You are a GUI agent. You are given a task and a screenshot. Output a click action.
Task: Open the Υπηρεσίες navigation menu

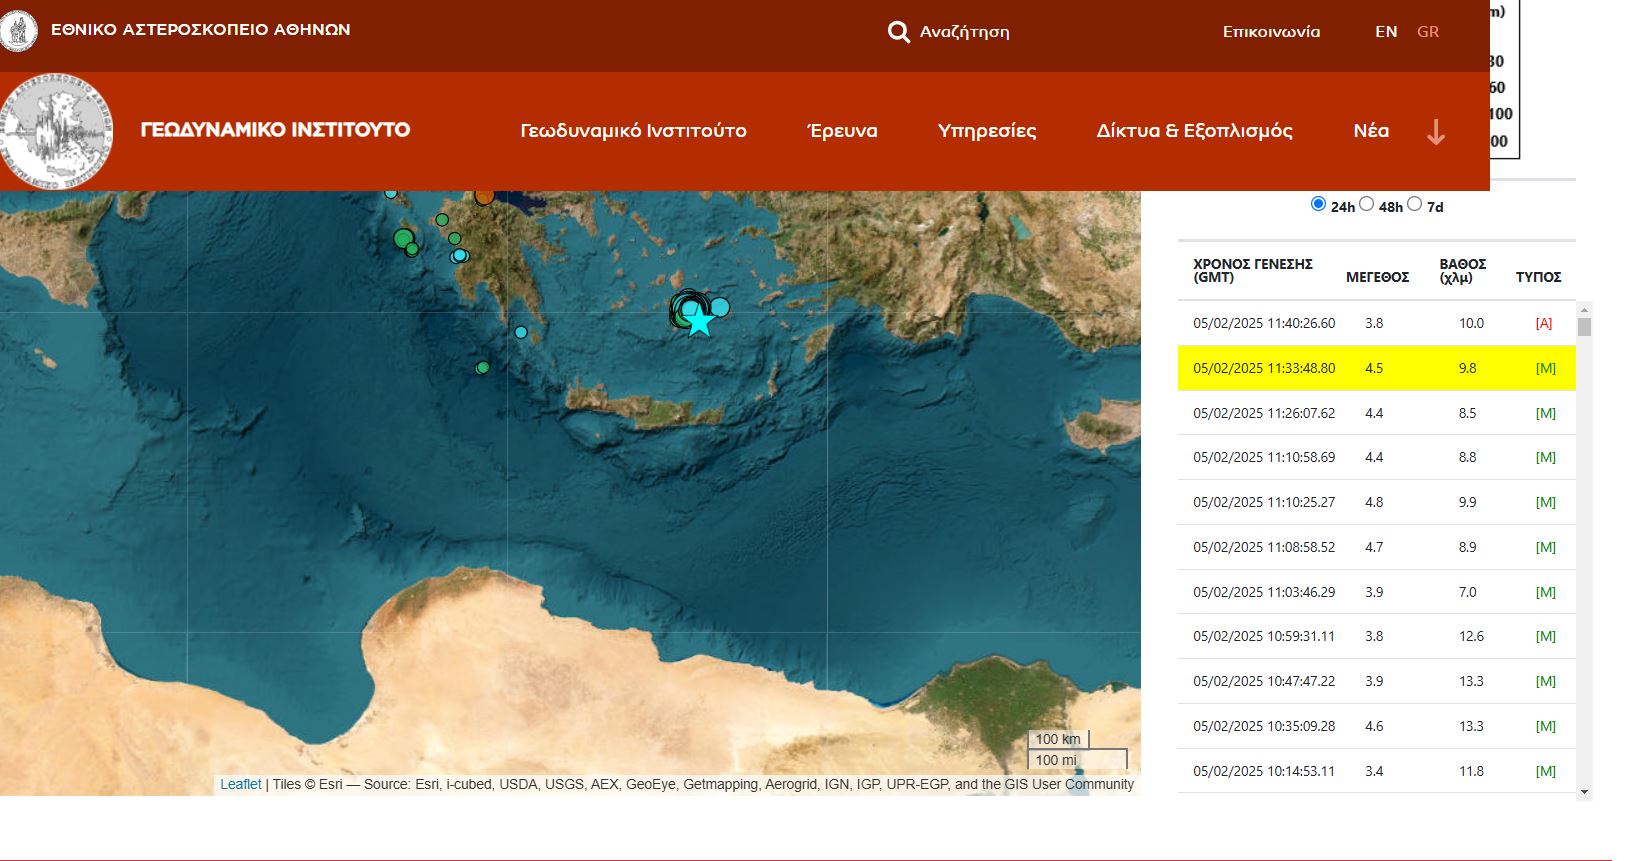[986, 131]
